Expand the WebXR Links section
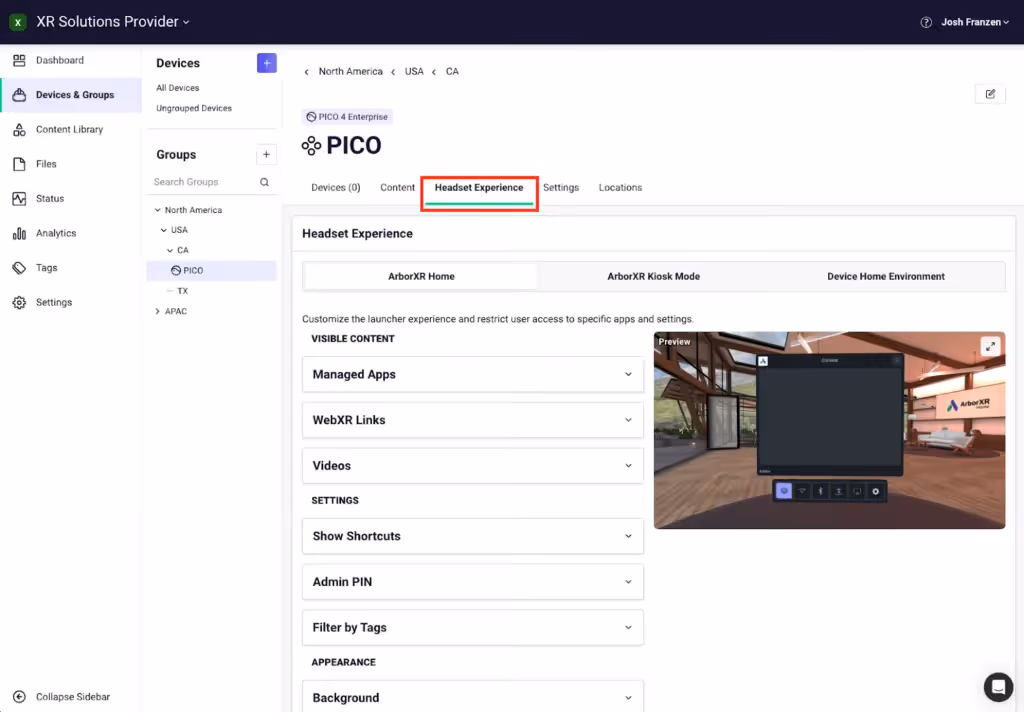Screen dimensions: 1024x712 pos(473,420)
